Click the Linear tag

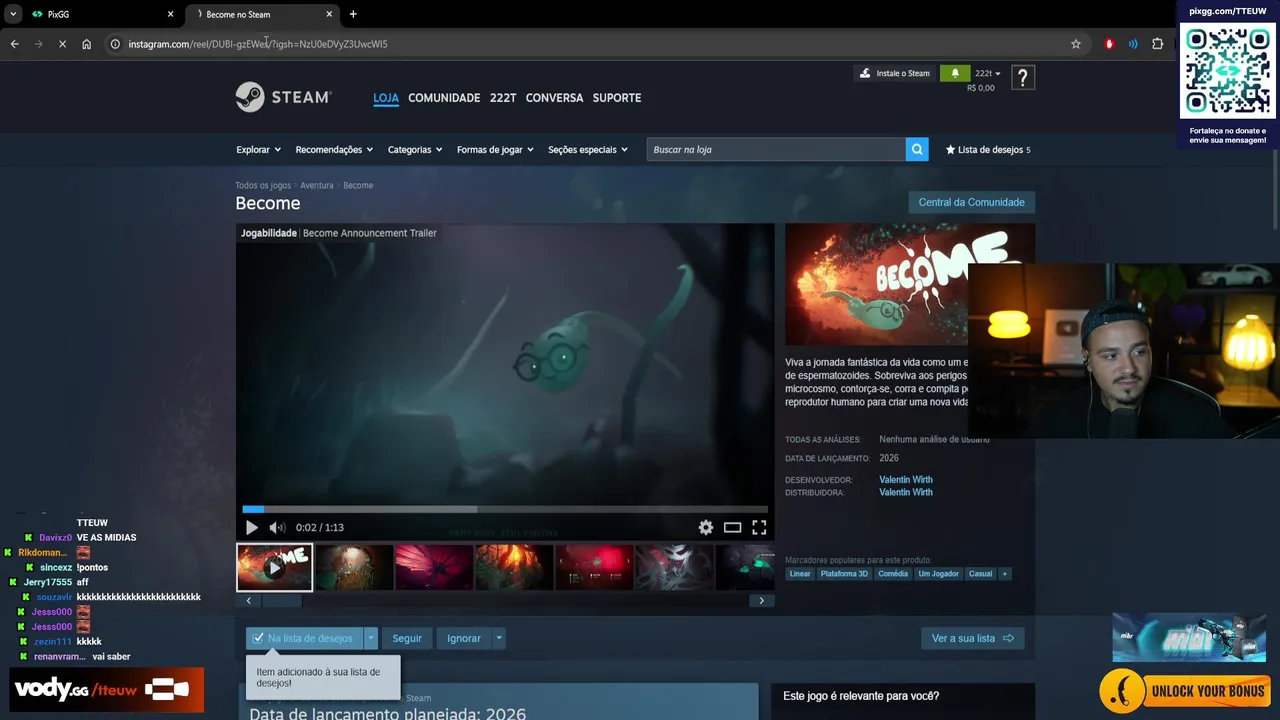(x=800, y=574)
